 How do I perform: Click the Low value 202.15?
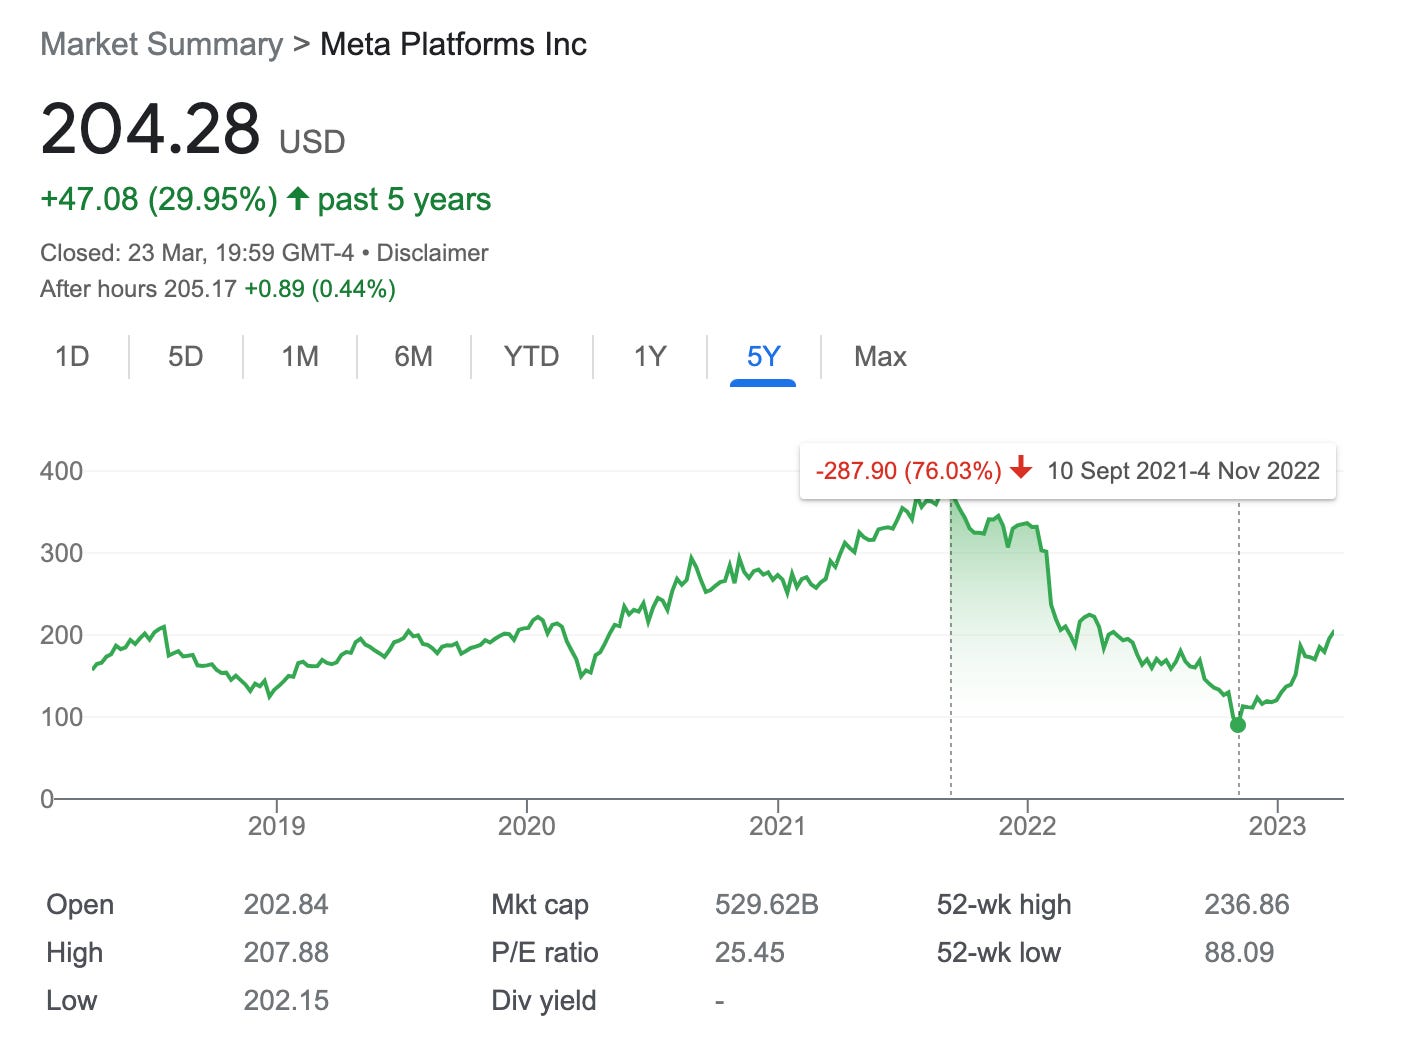pos(286,1001)
